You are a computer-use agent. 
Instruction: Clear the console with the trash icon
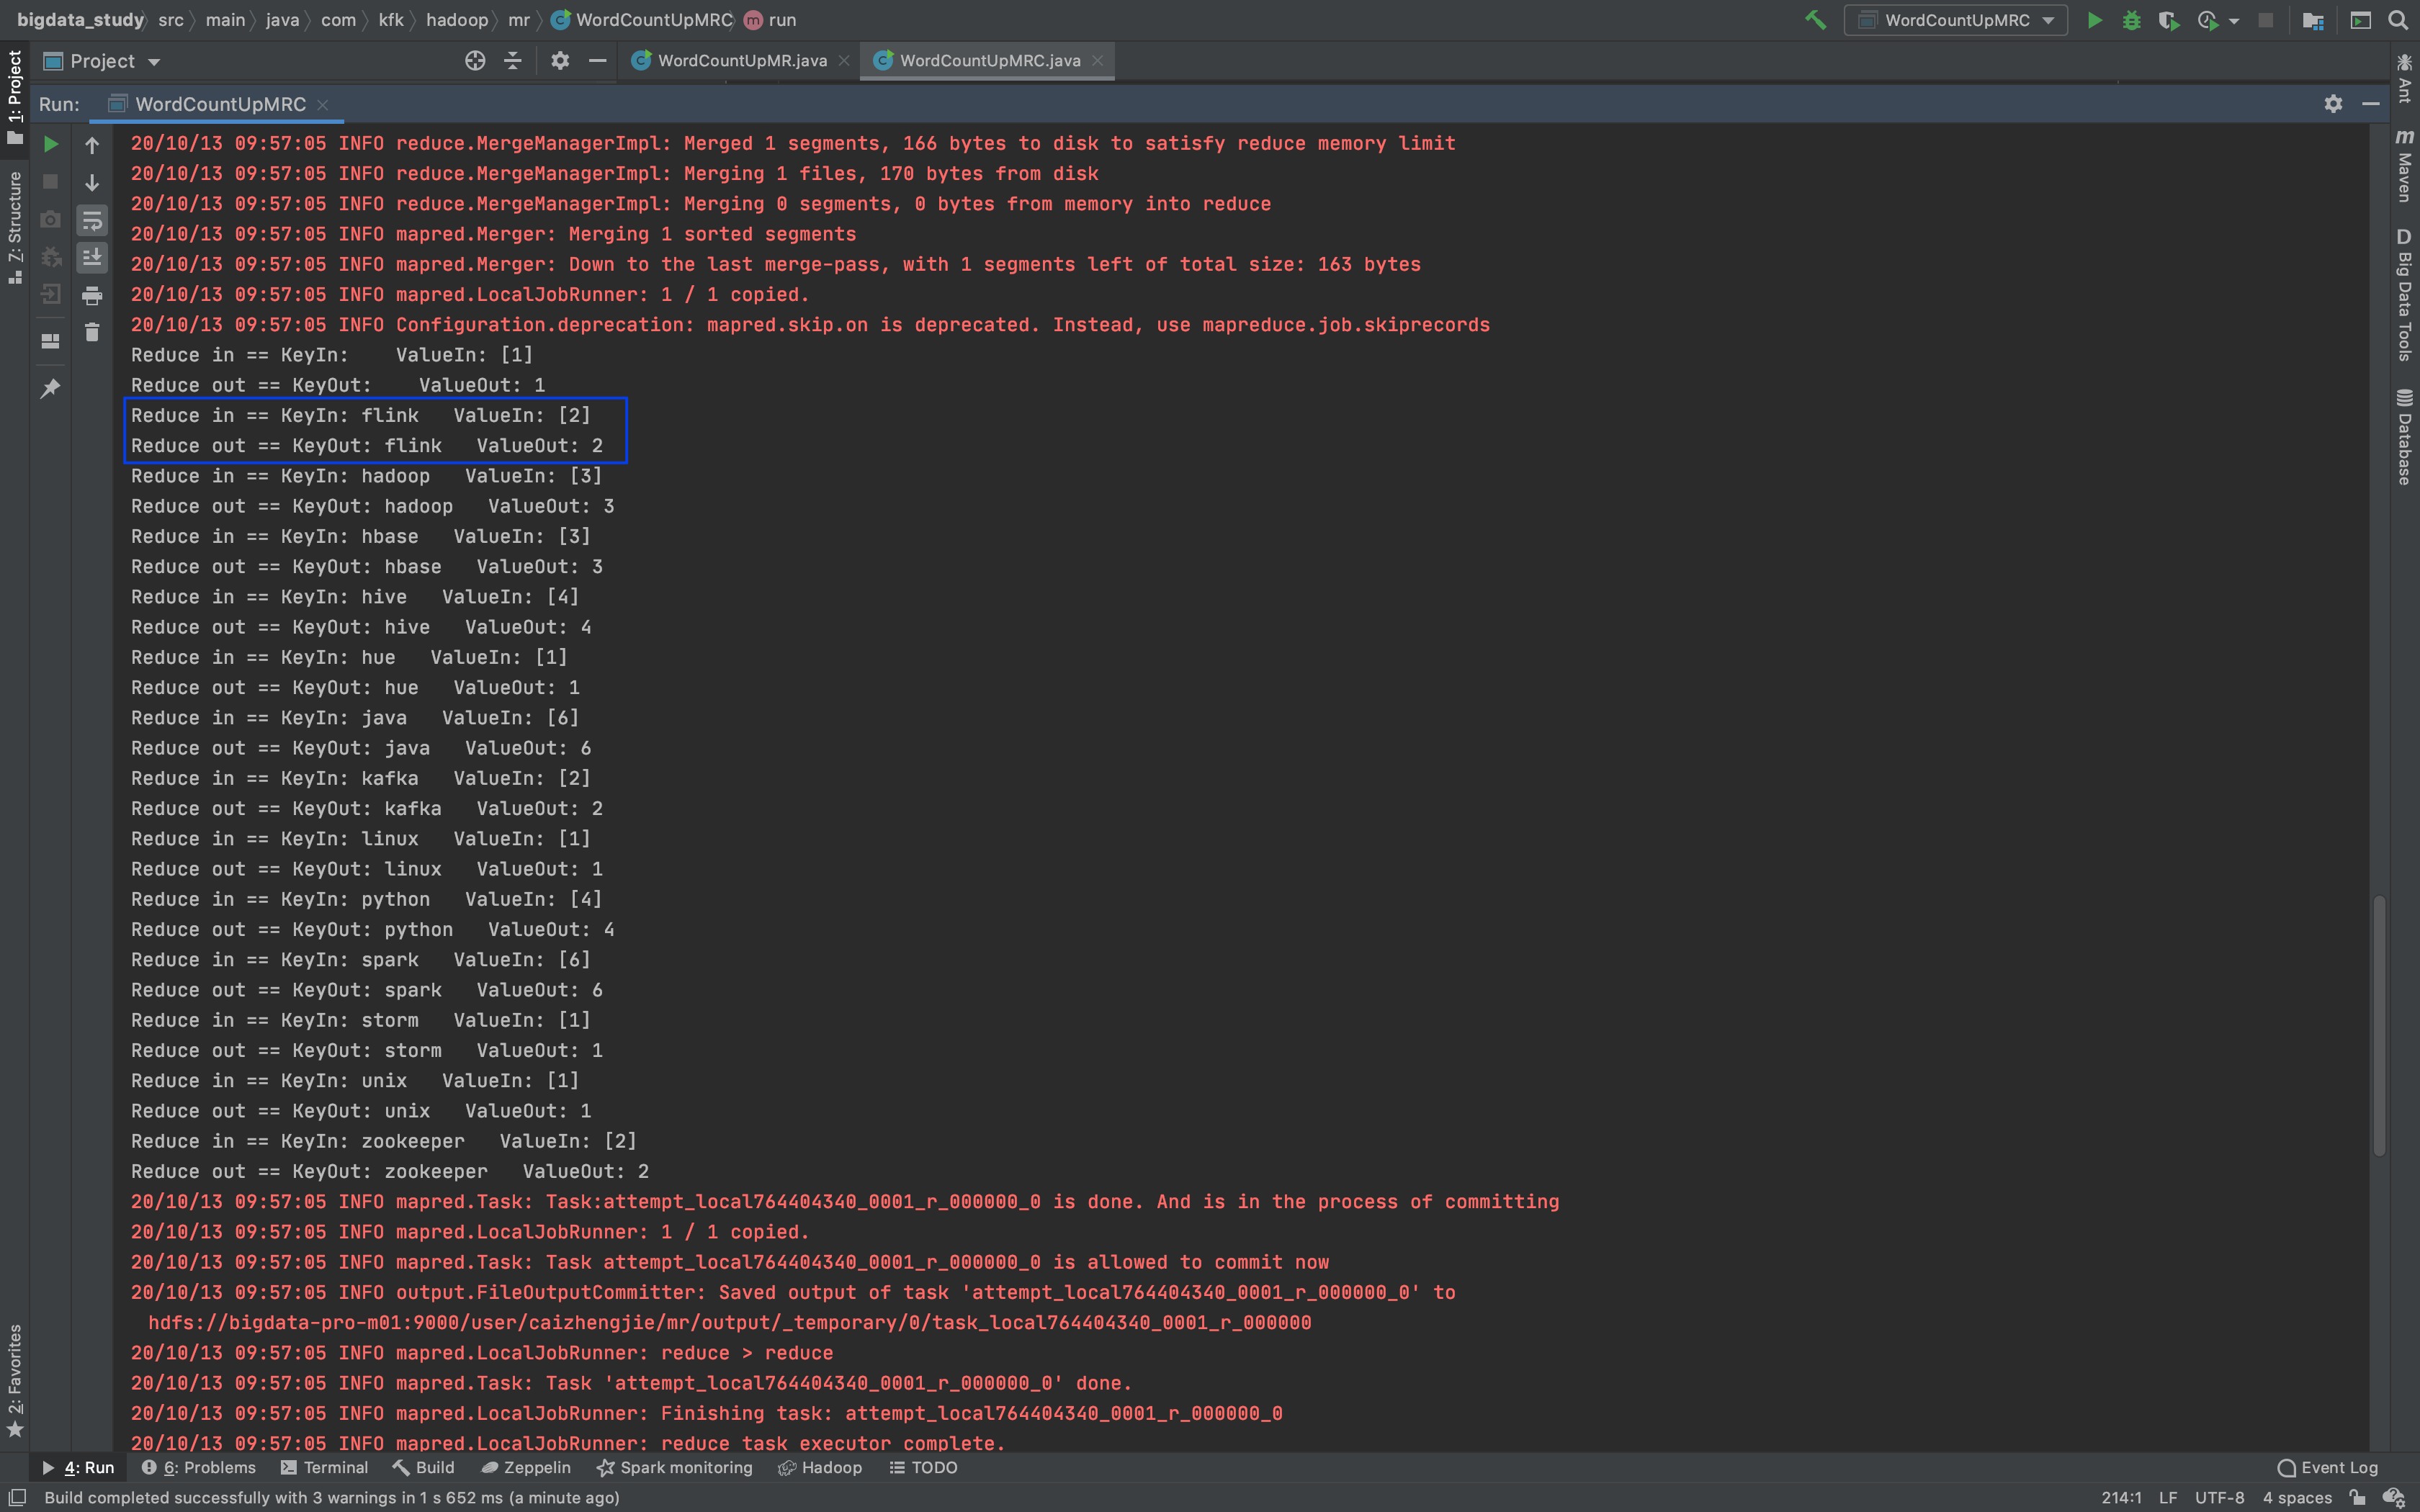[x=93, y=333]
